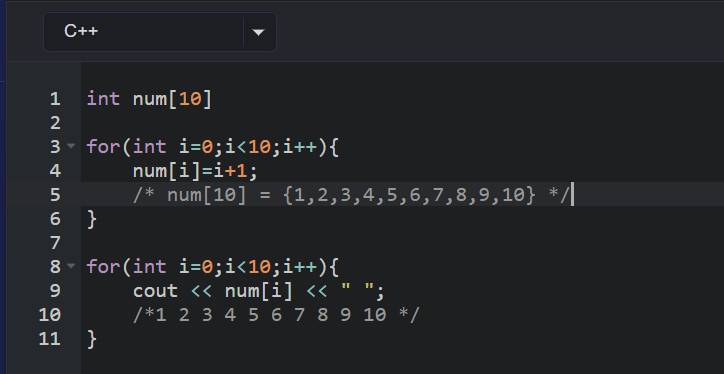Click line number 10 in gutter

50,314
